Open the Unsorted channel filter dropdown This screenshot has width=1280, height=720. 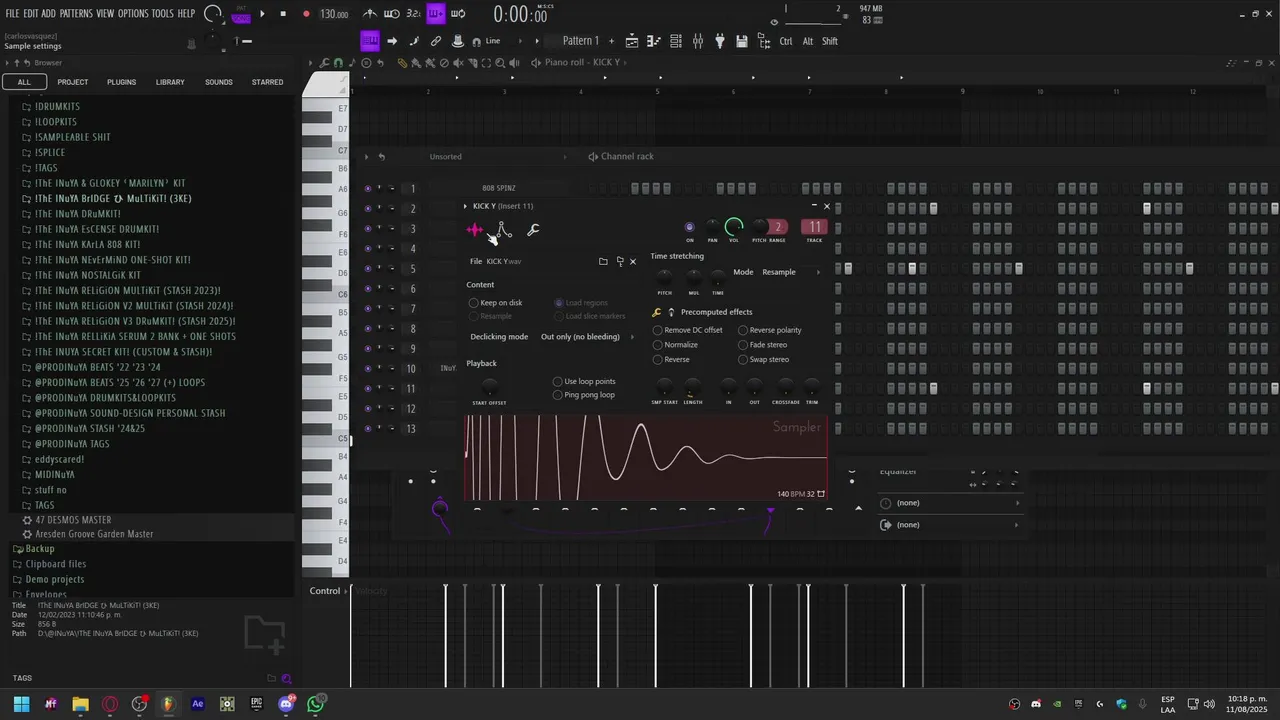496,156
